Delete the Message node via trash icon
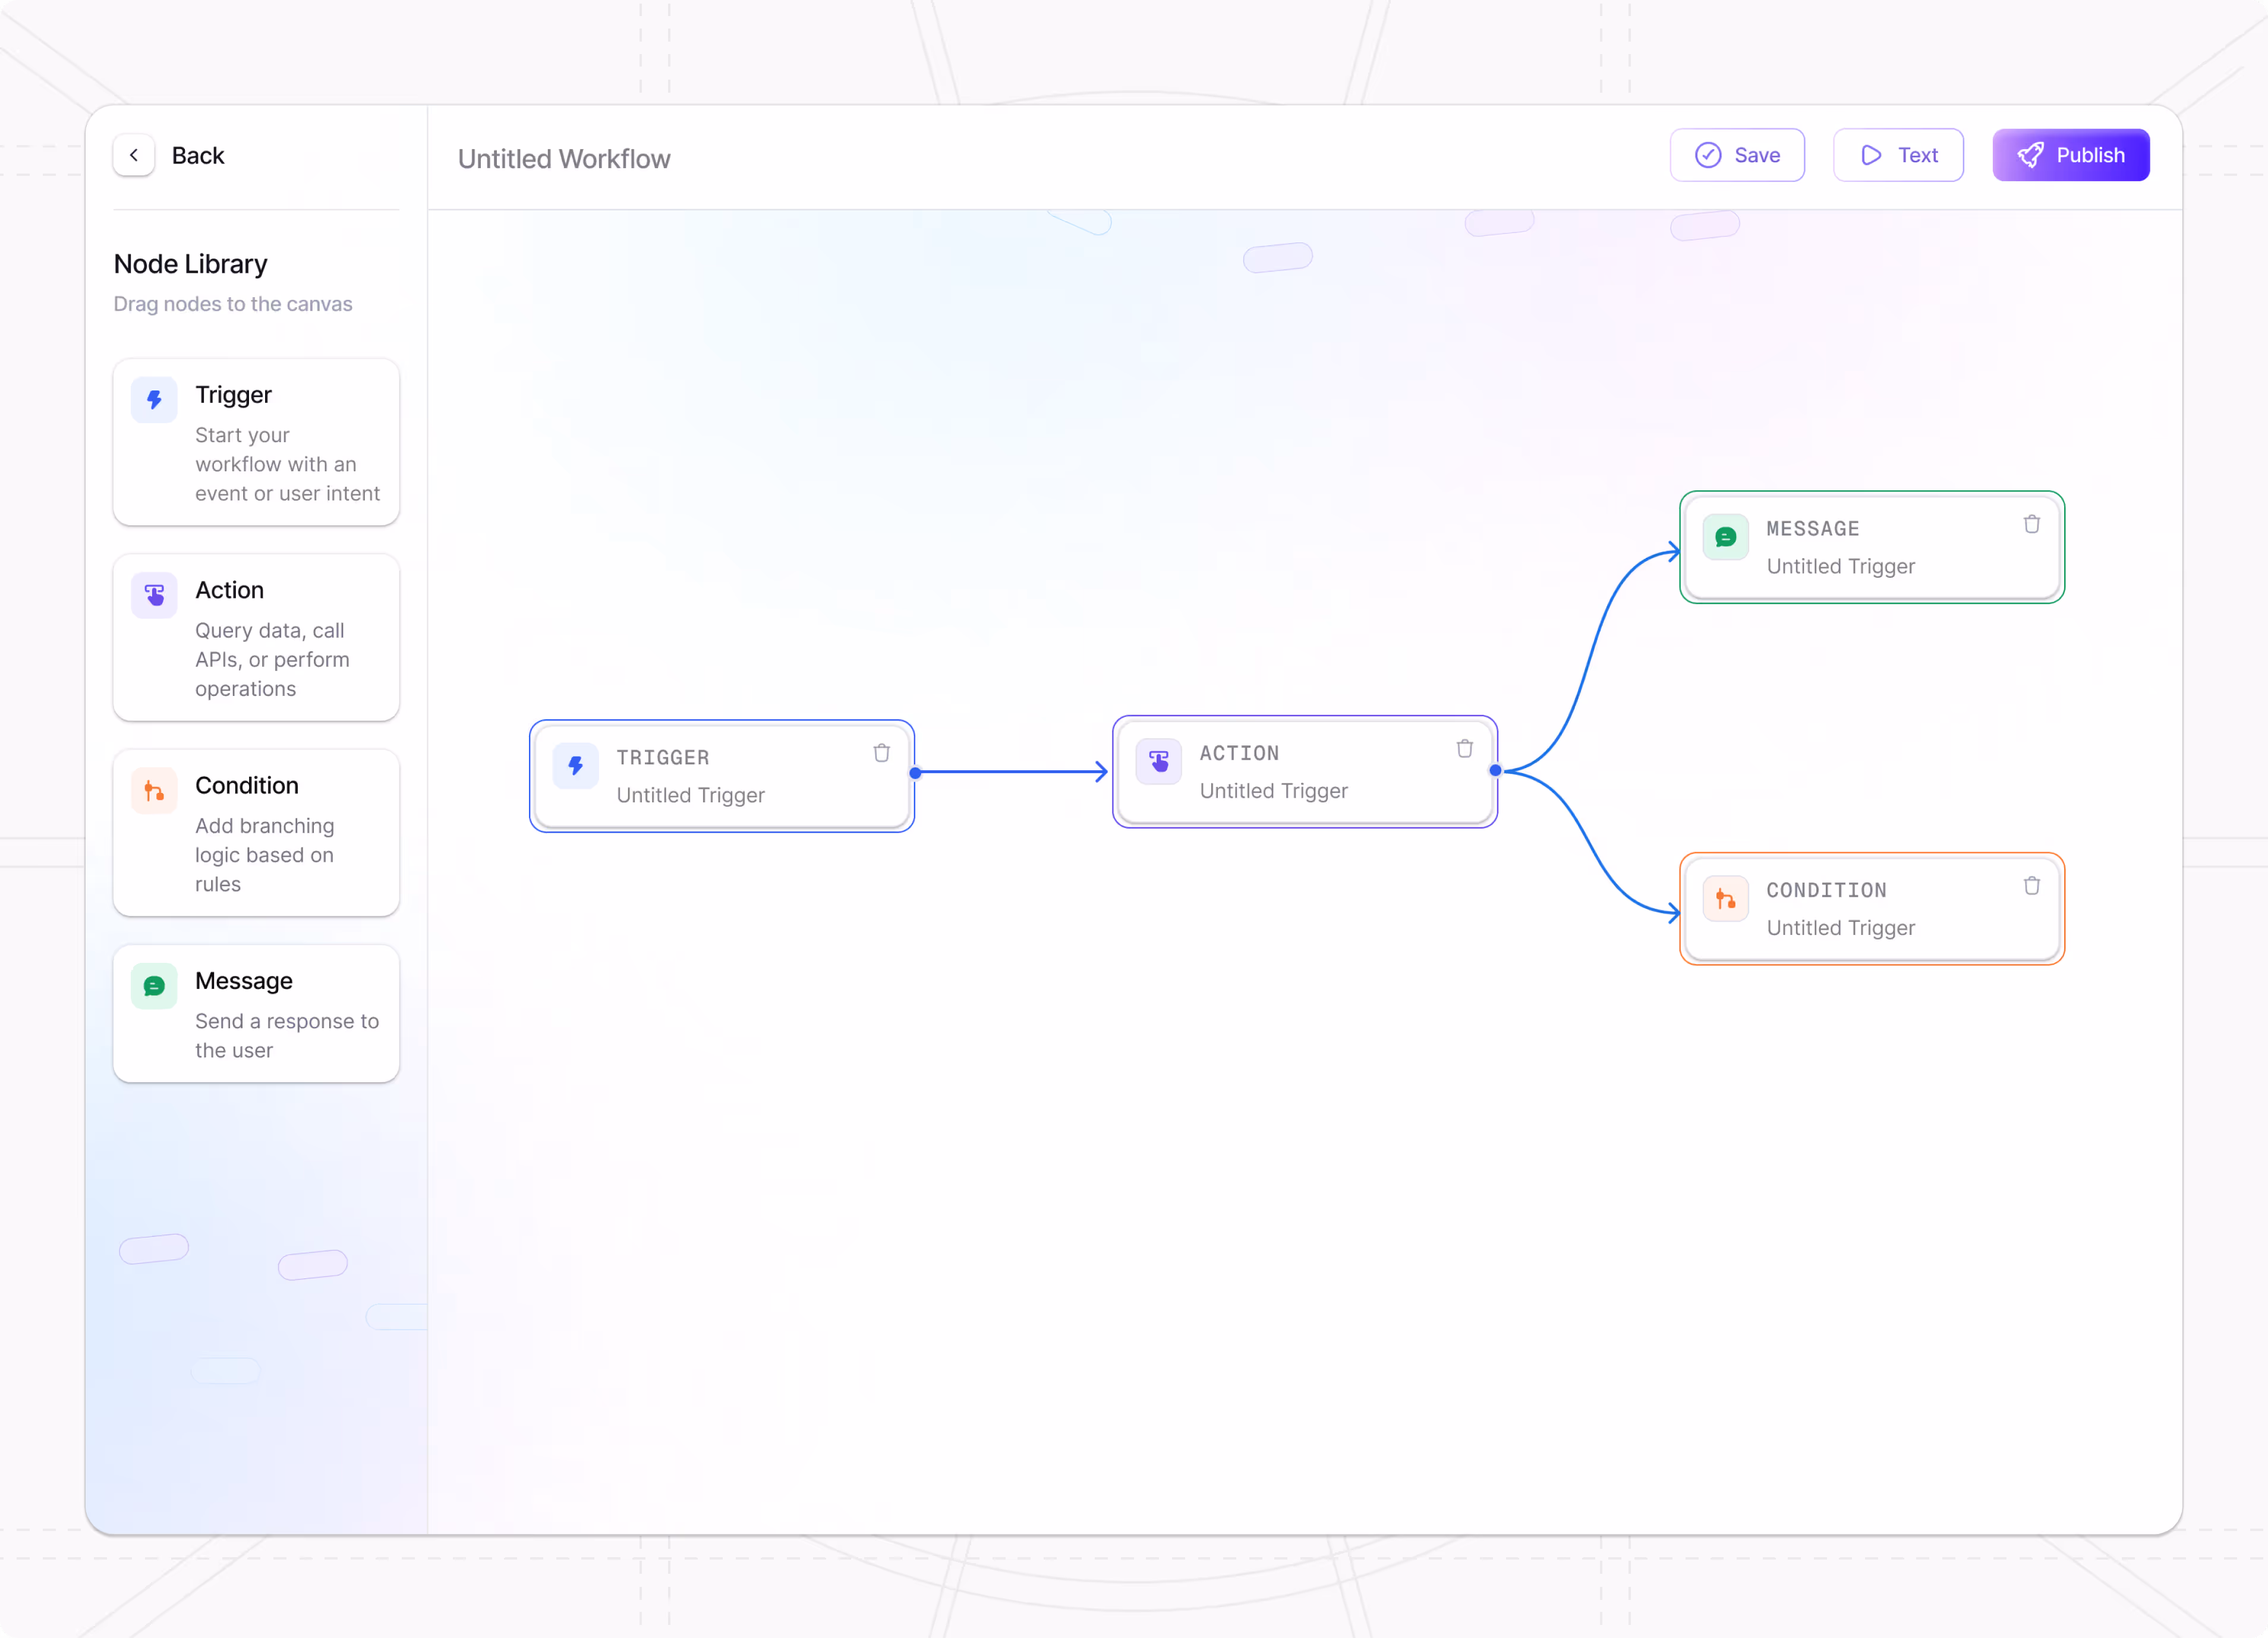This screenshot has height=1638, width=2268. pyautogui.click(x=2031, y=524)
